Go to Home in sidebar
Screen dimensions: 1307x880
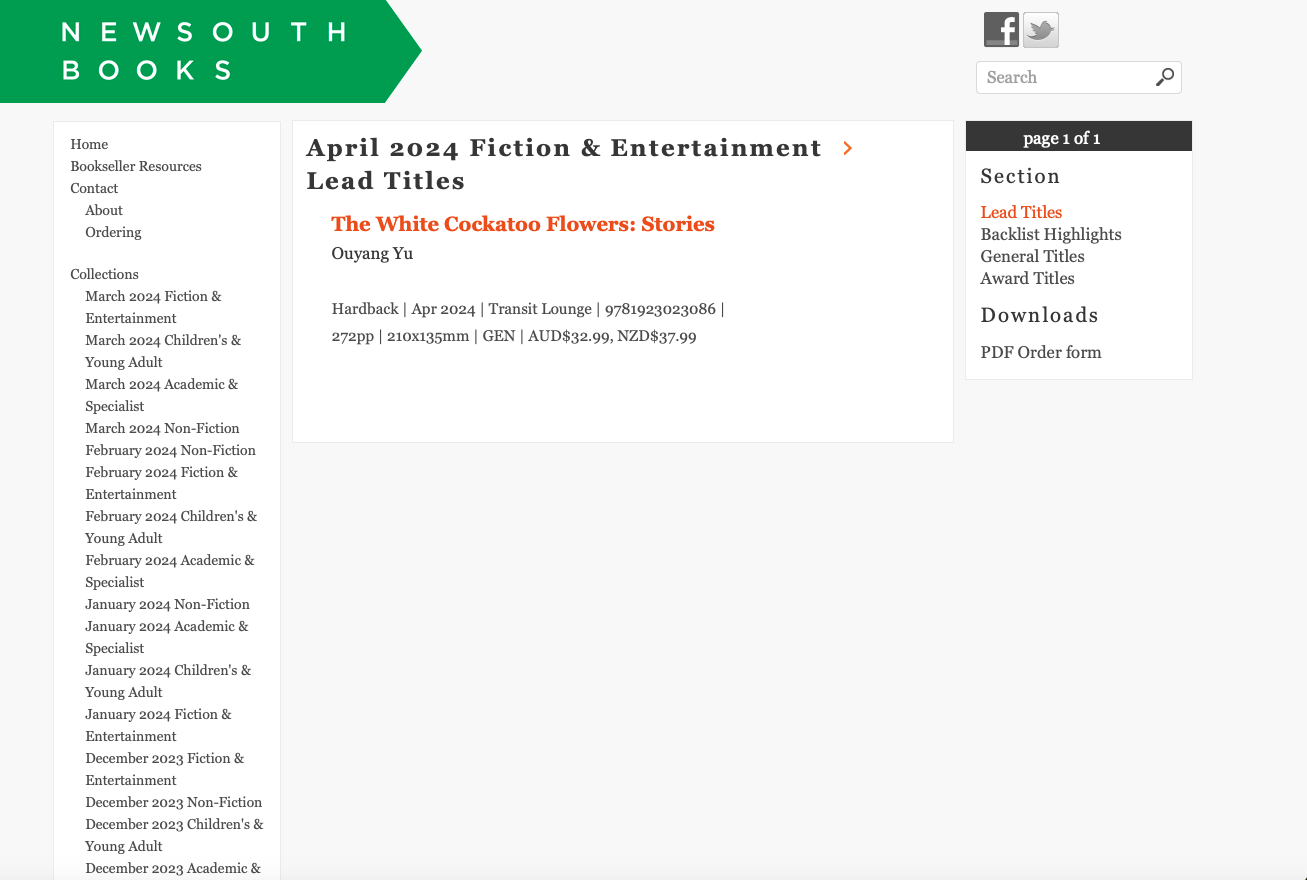click(89, 144)
